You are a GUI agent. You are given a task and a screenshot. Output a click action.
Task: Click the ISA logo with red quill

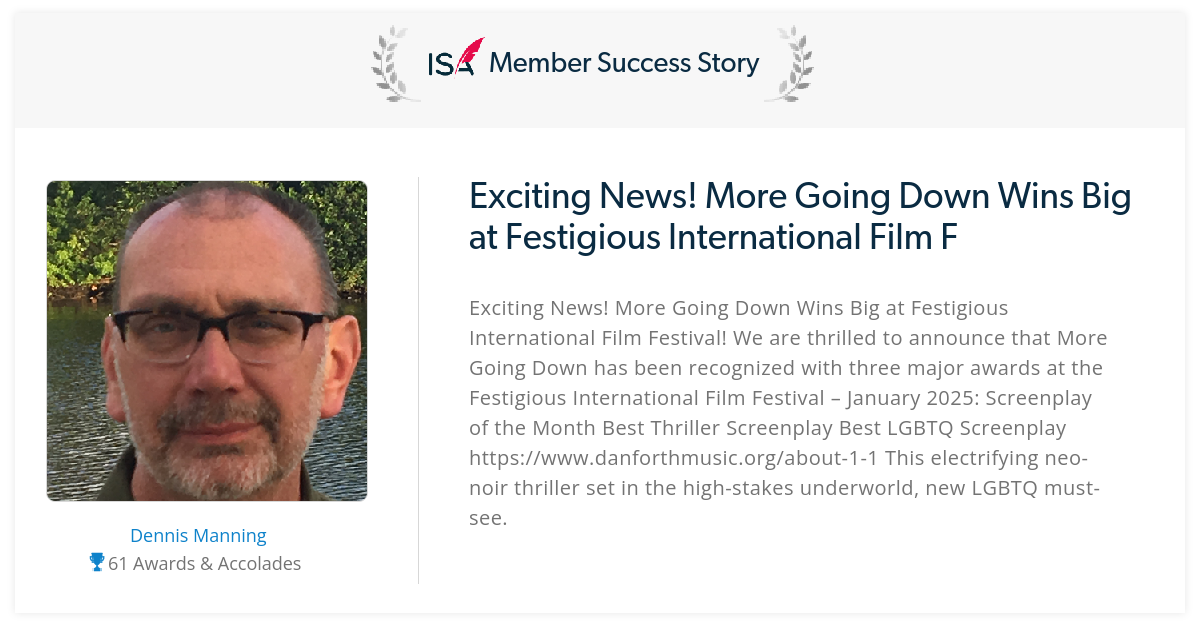point(455,58)
